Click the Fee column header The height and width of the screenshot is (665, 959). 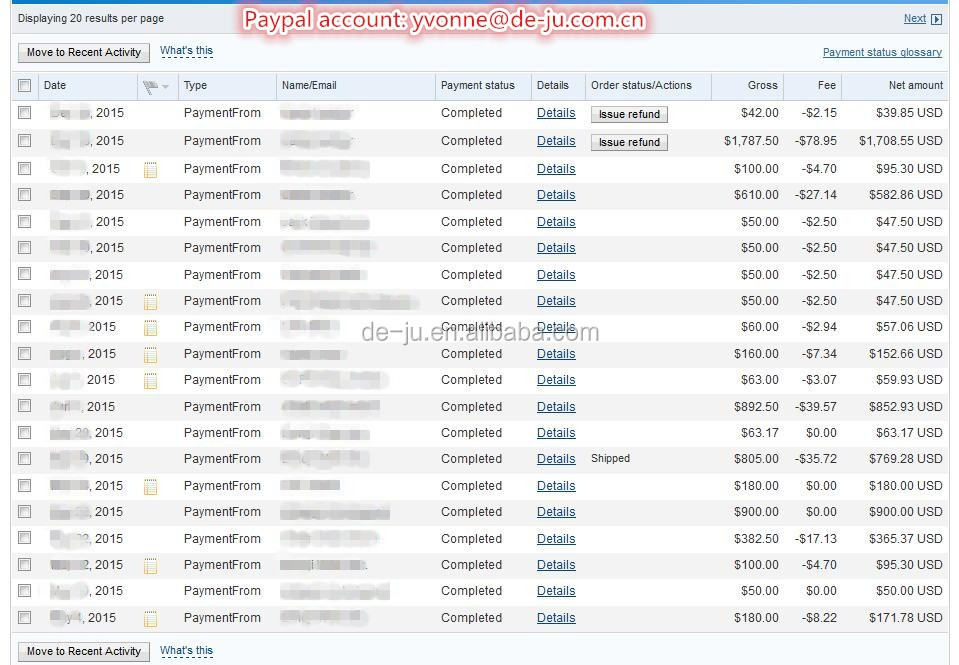coord(826,85)
